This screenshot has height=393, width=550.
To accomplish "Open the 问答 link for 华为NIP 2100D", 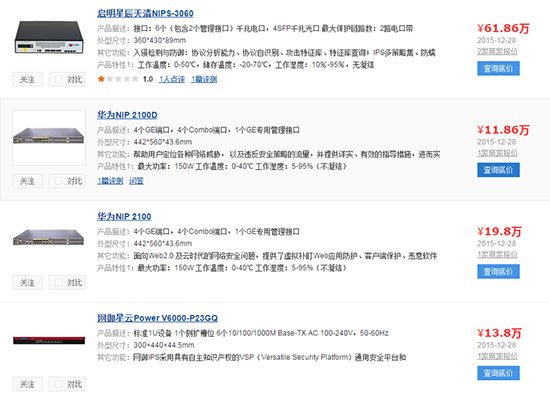I will tap(136, 181).
